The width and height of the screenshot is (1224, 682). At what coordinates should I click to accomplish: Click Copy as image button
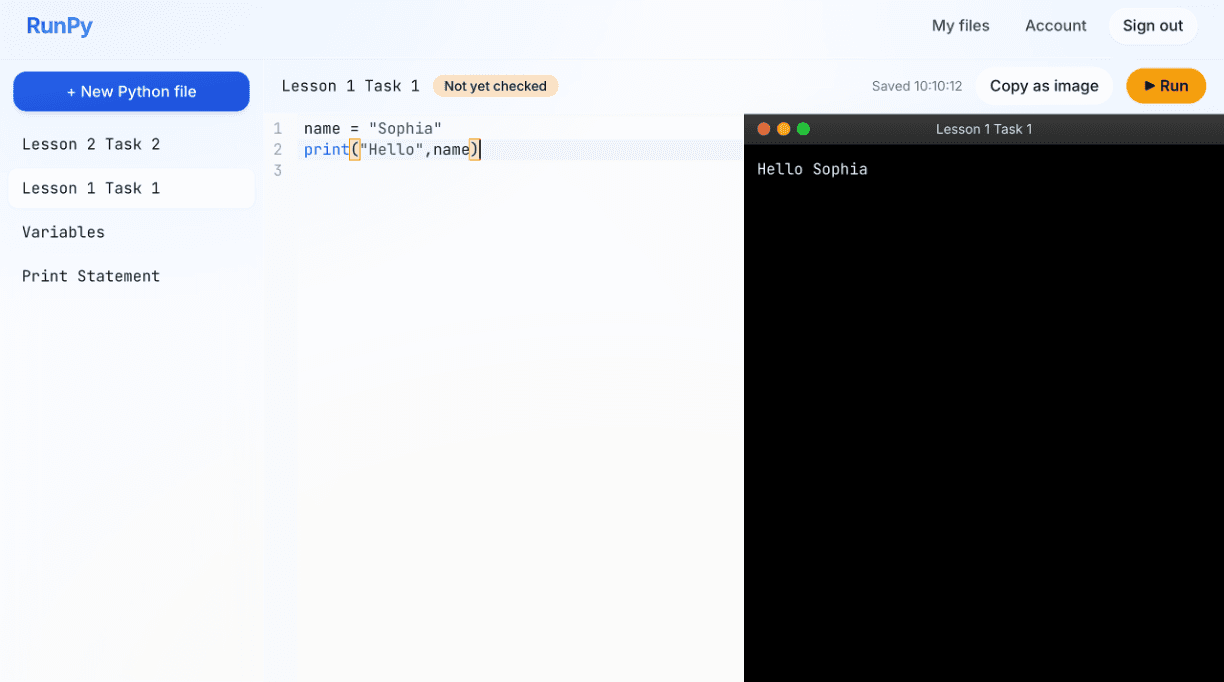pos(1044,86)
